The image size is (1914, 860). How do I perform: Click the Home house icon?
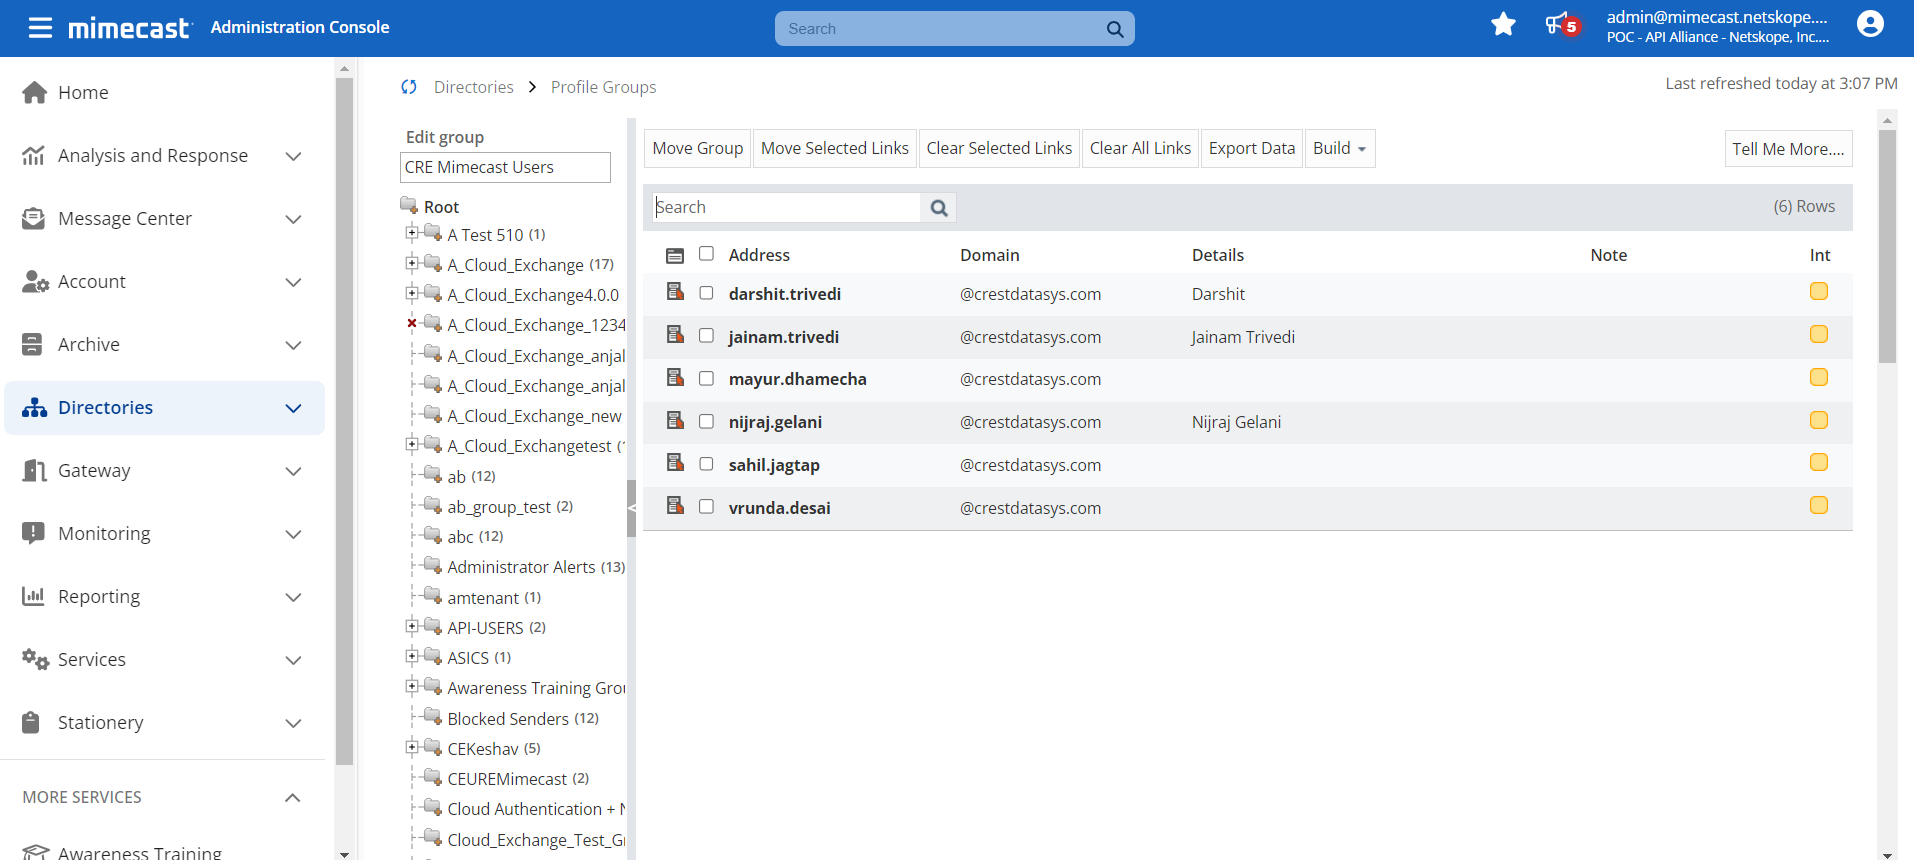click(x=35, y=92)
